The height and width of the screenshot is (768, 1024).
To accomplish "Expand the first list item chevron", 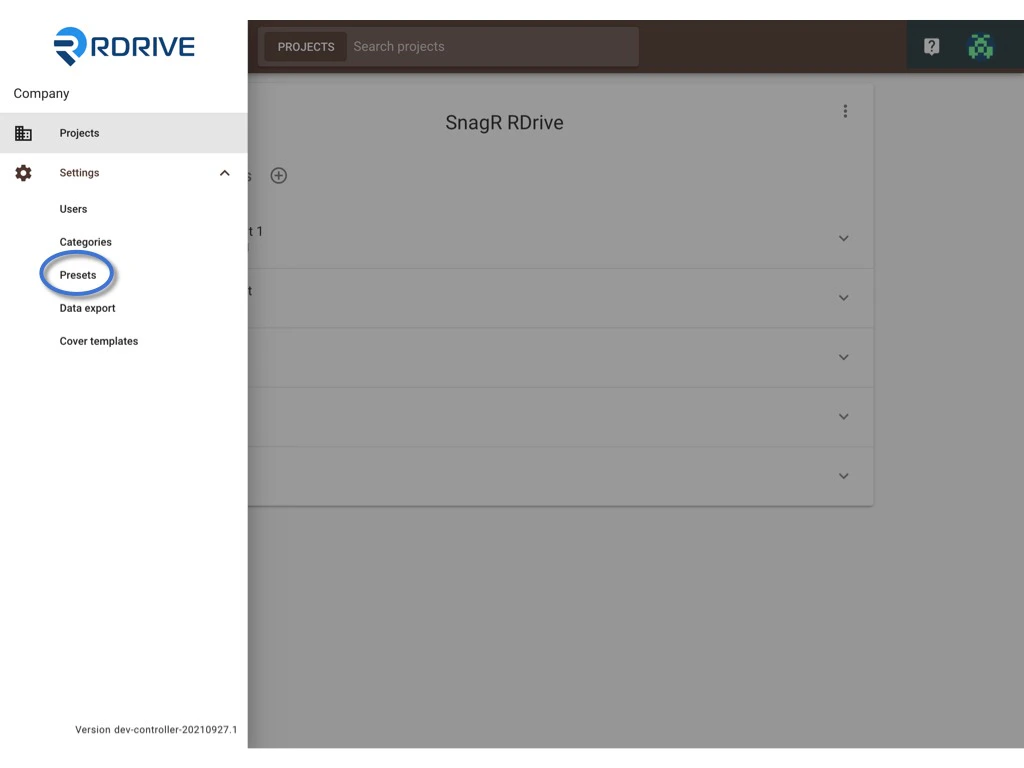I will coord(843,238).
